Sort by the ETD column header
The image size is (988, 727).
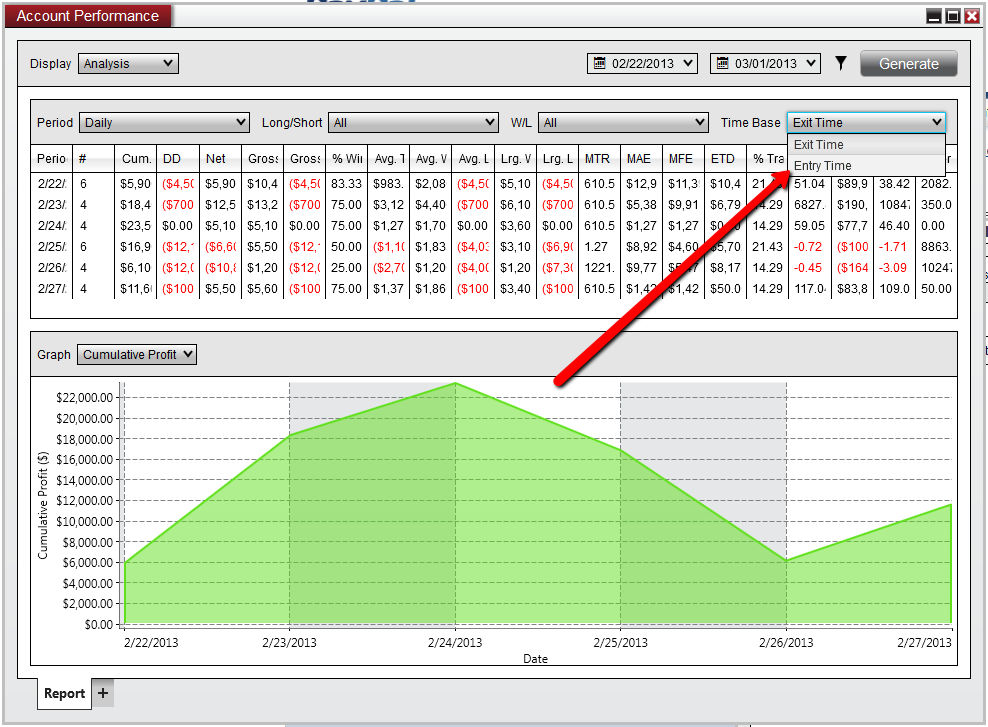[x=726, y=159]
